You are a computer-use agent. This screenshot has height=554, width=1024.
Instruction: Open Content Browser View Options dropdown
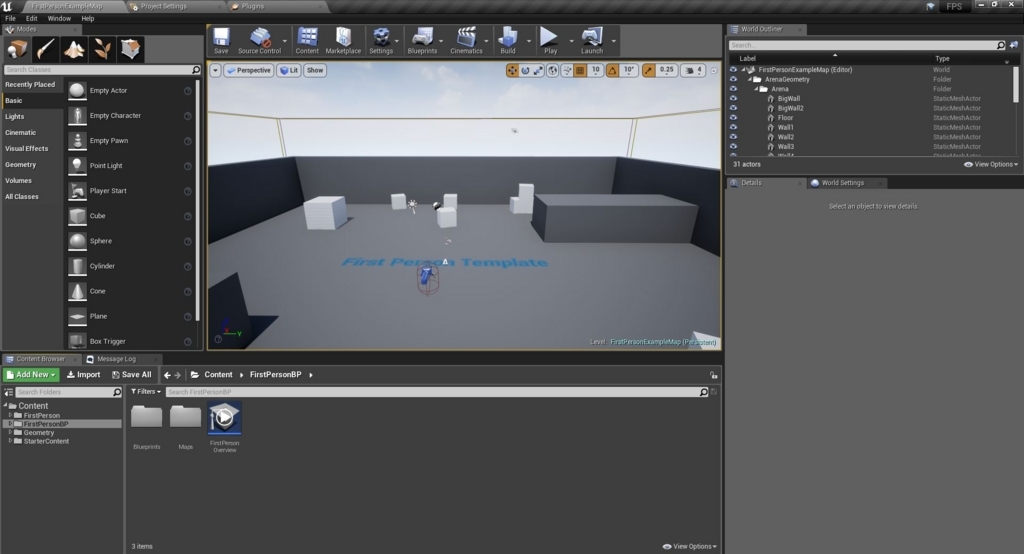pos(690,546)
